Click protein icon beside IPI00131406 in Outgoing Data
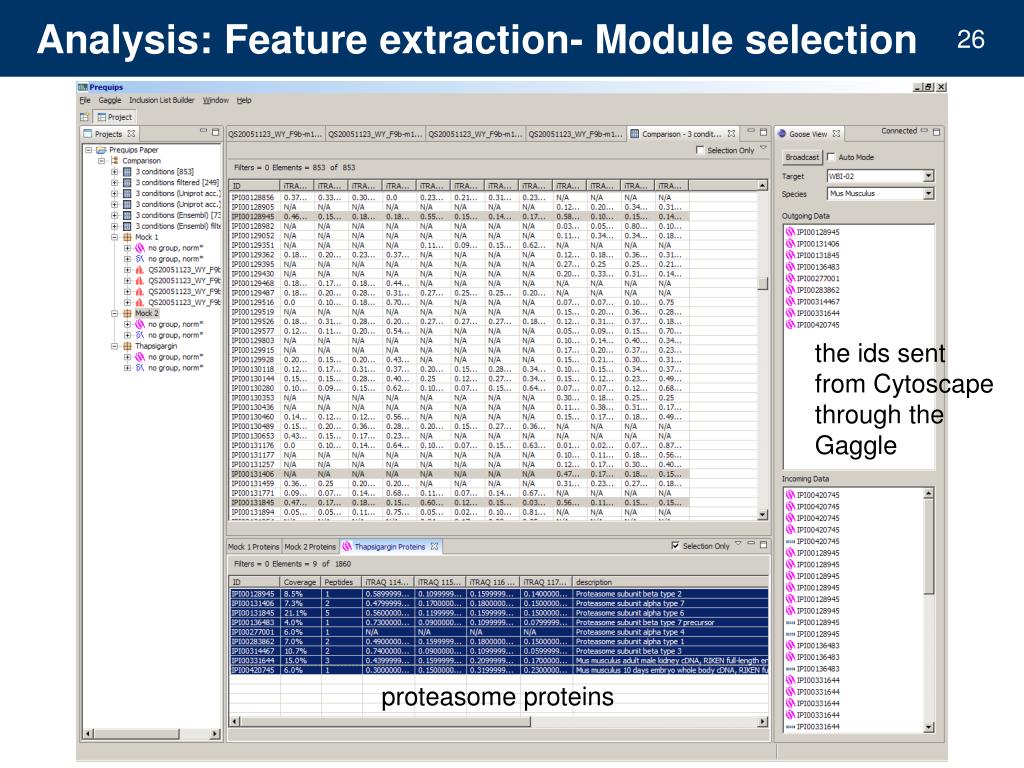Screen dimensions: 1024x768 click(x=790, y=244)
